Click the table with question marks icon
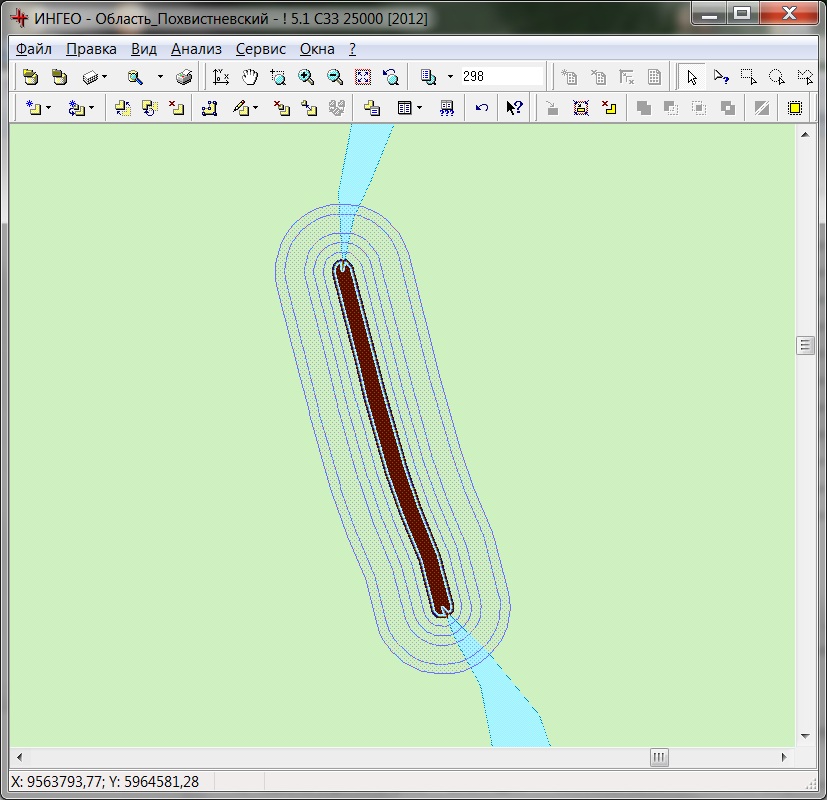 446,108
